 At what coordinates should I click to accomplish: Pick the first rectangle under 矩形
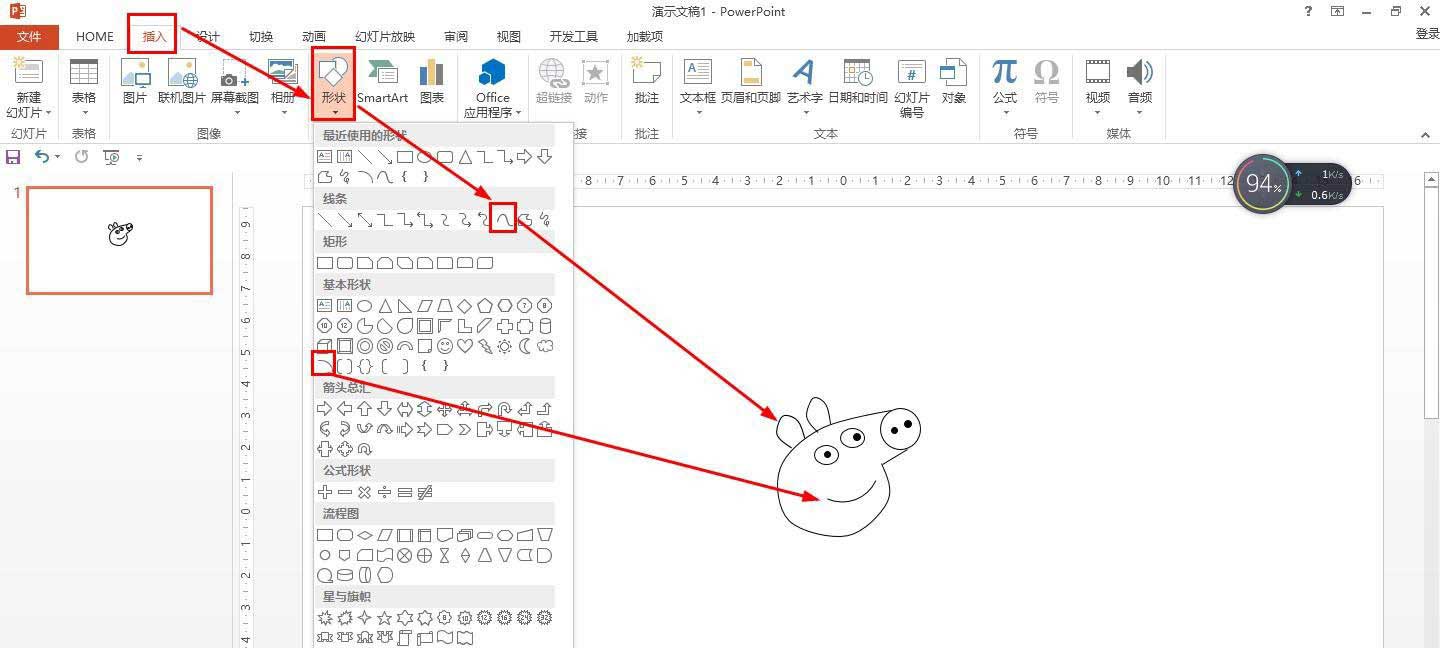pyautogui.click(x=325, y=263)
